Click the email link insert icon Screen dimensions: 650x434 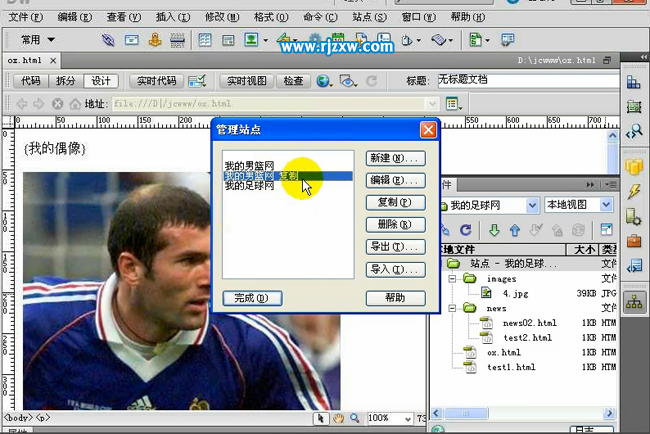click(x=132, y=40)
